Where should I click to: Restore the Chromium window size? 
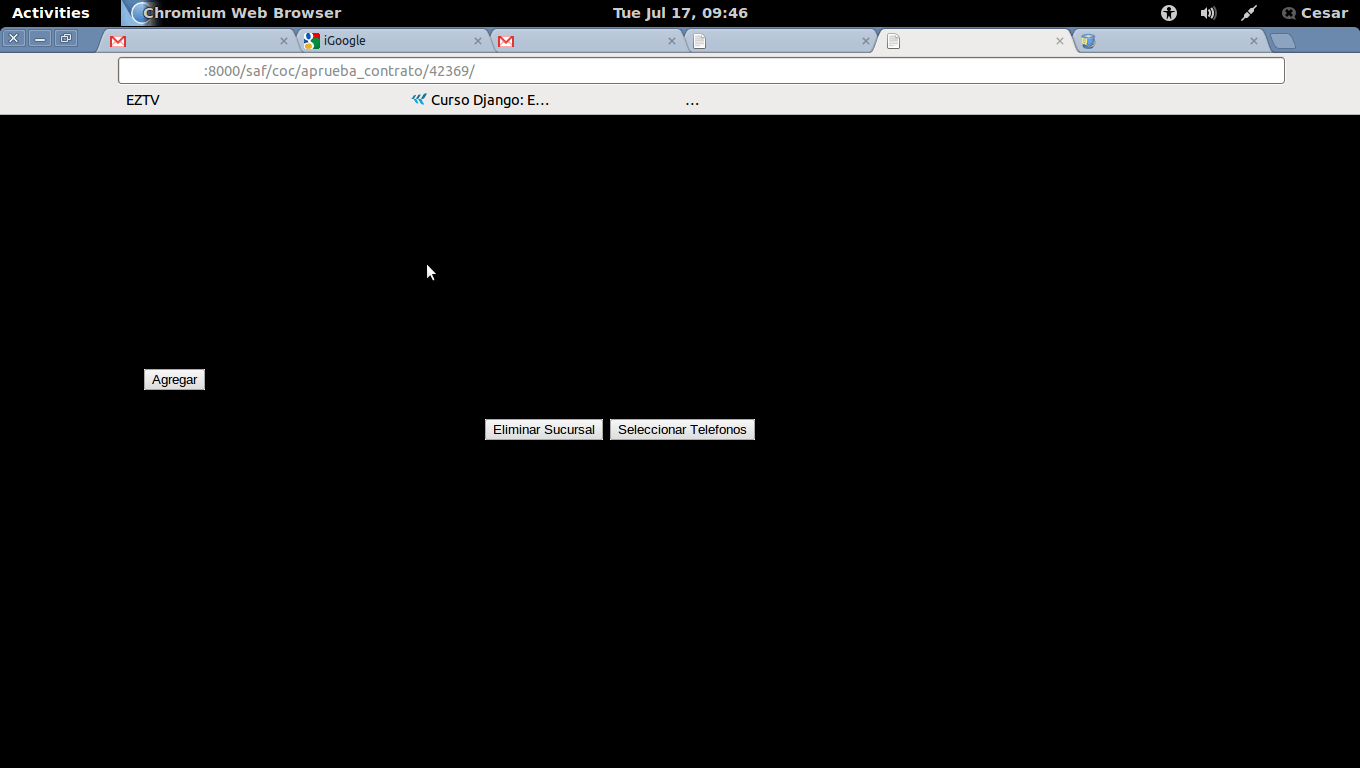(x=66, y=38)
